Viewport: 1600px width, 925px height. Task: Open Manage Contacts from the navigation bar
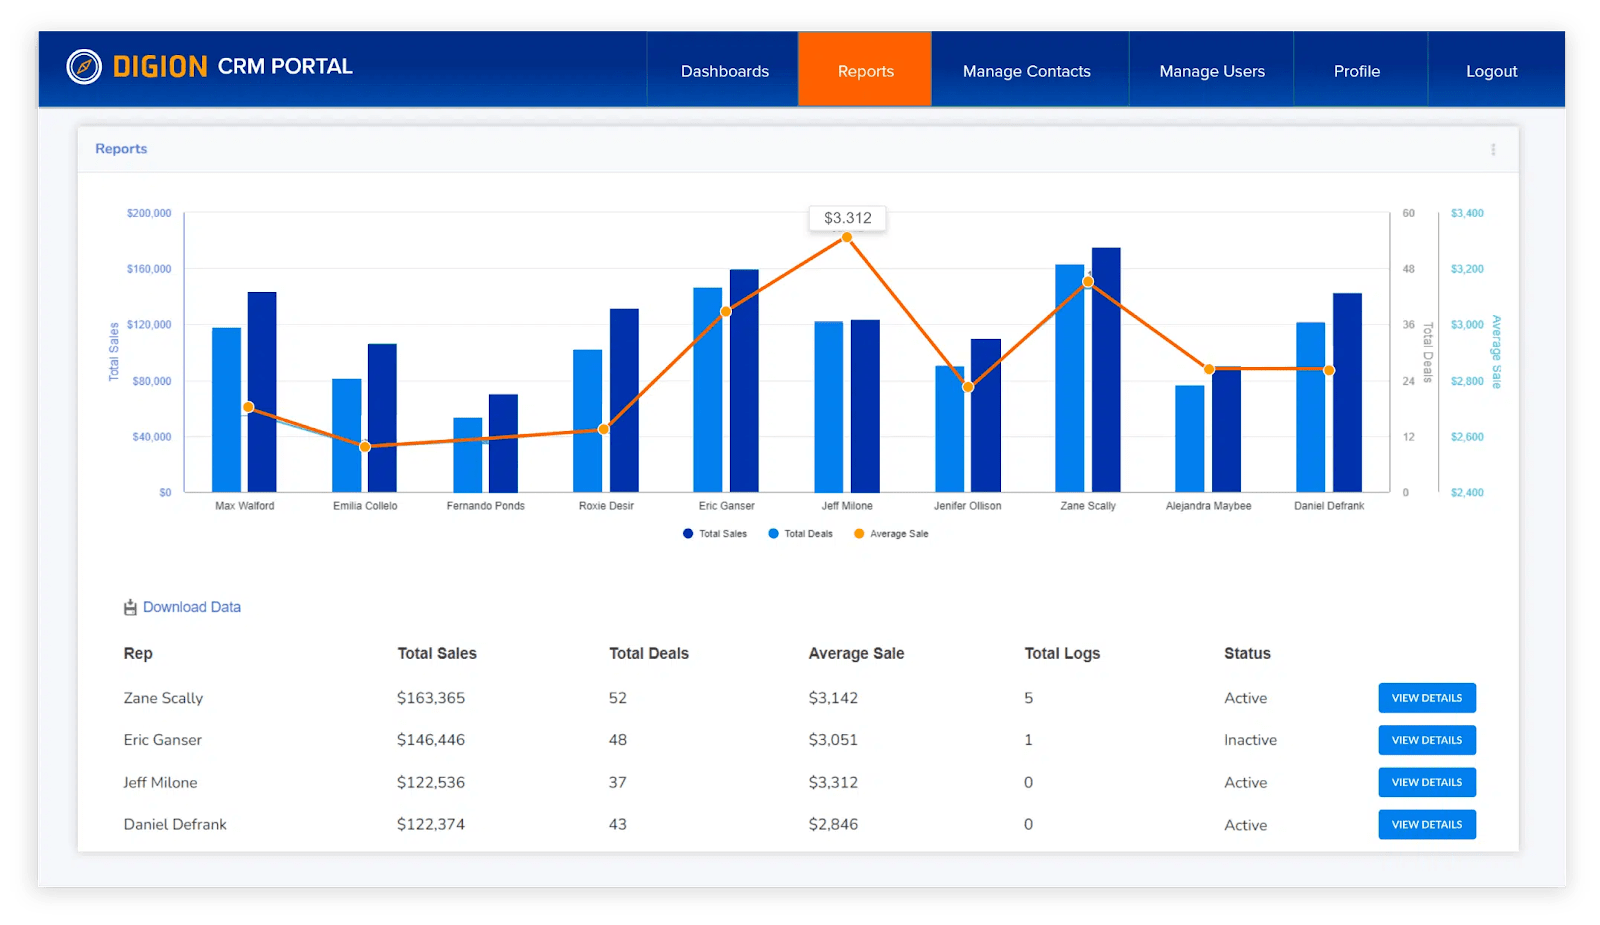coord(1026,70)
